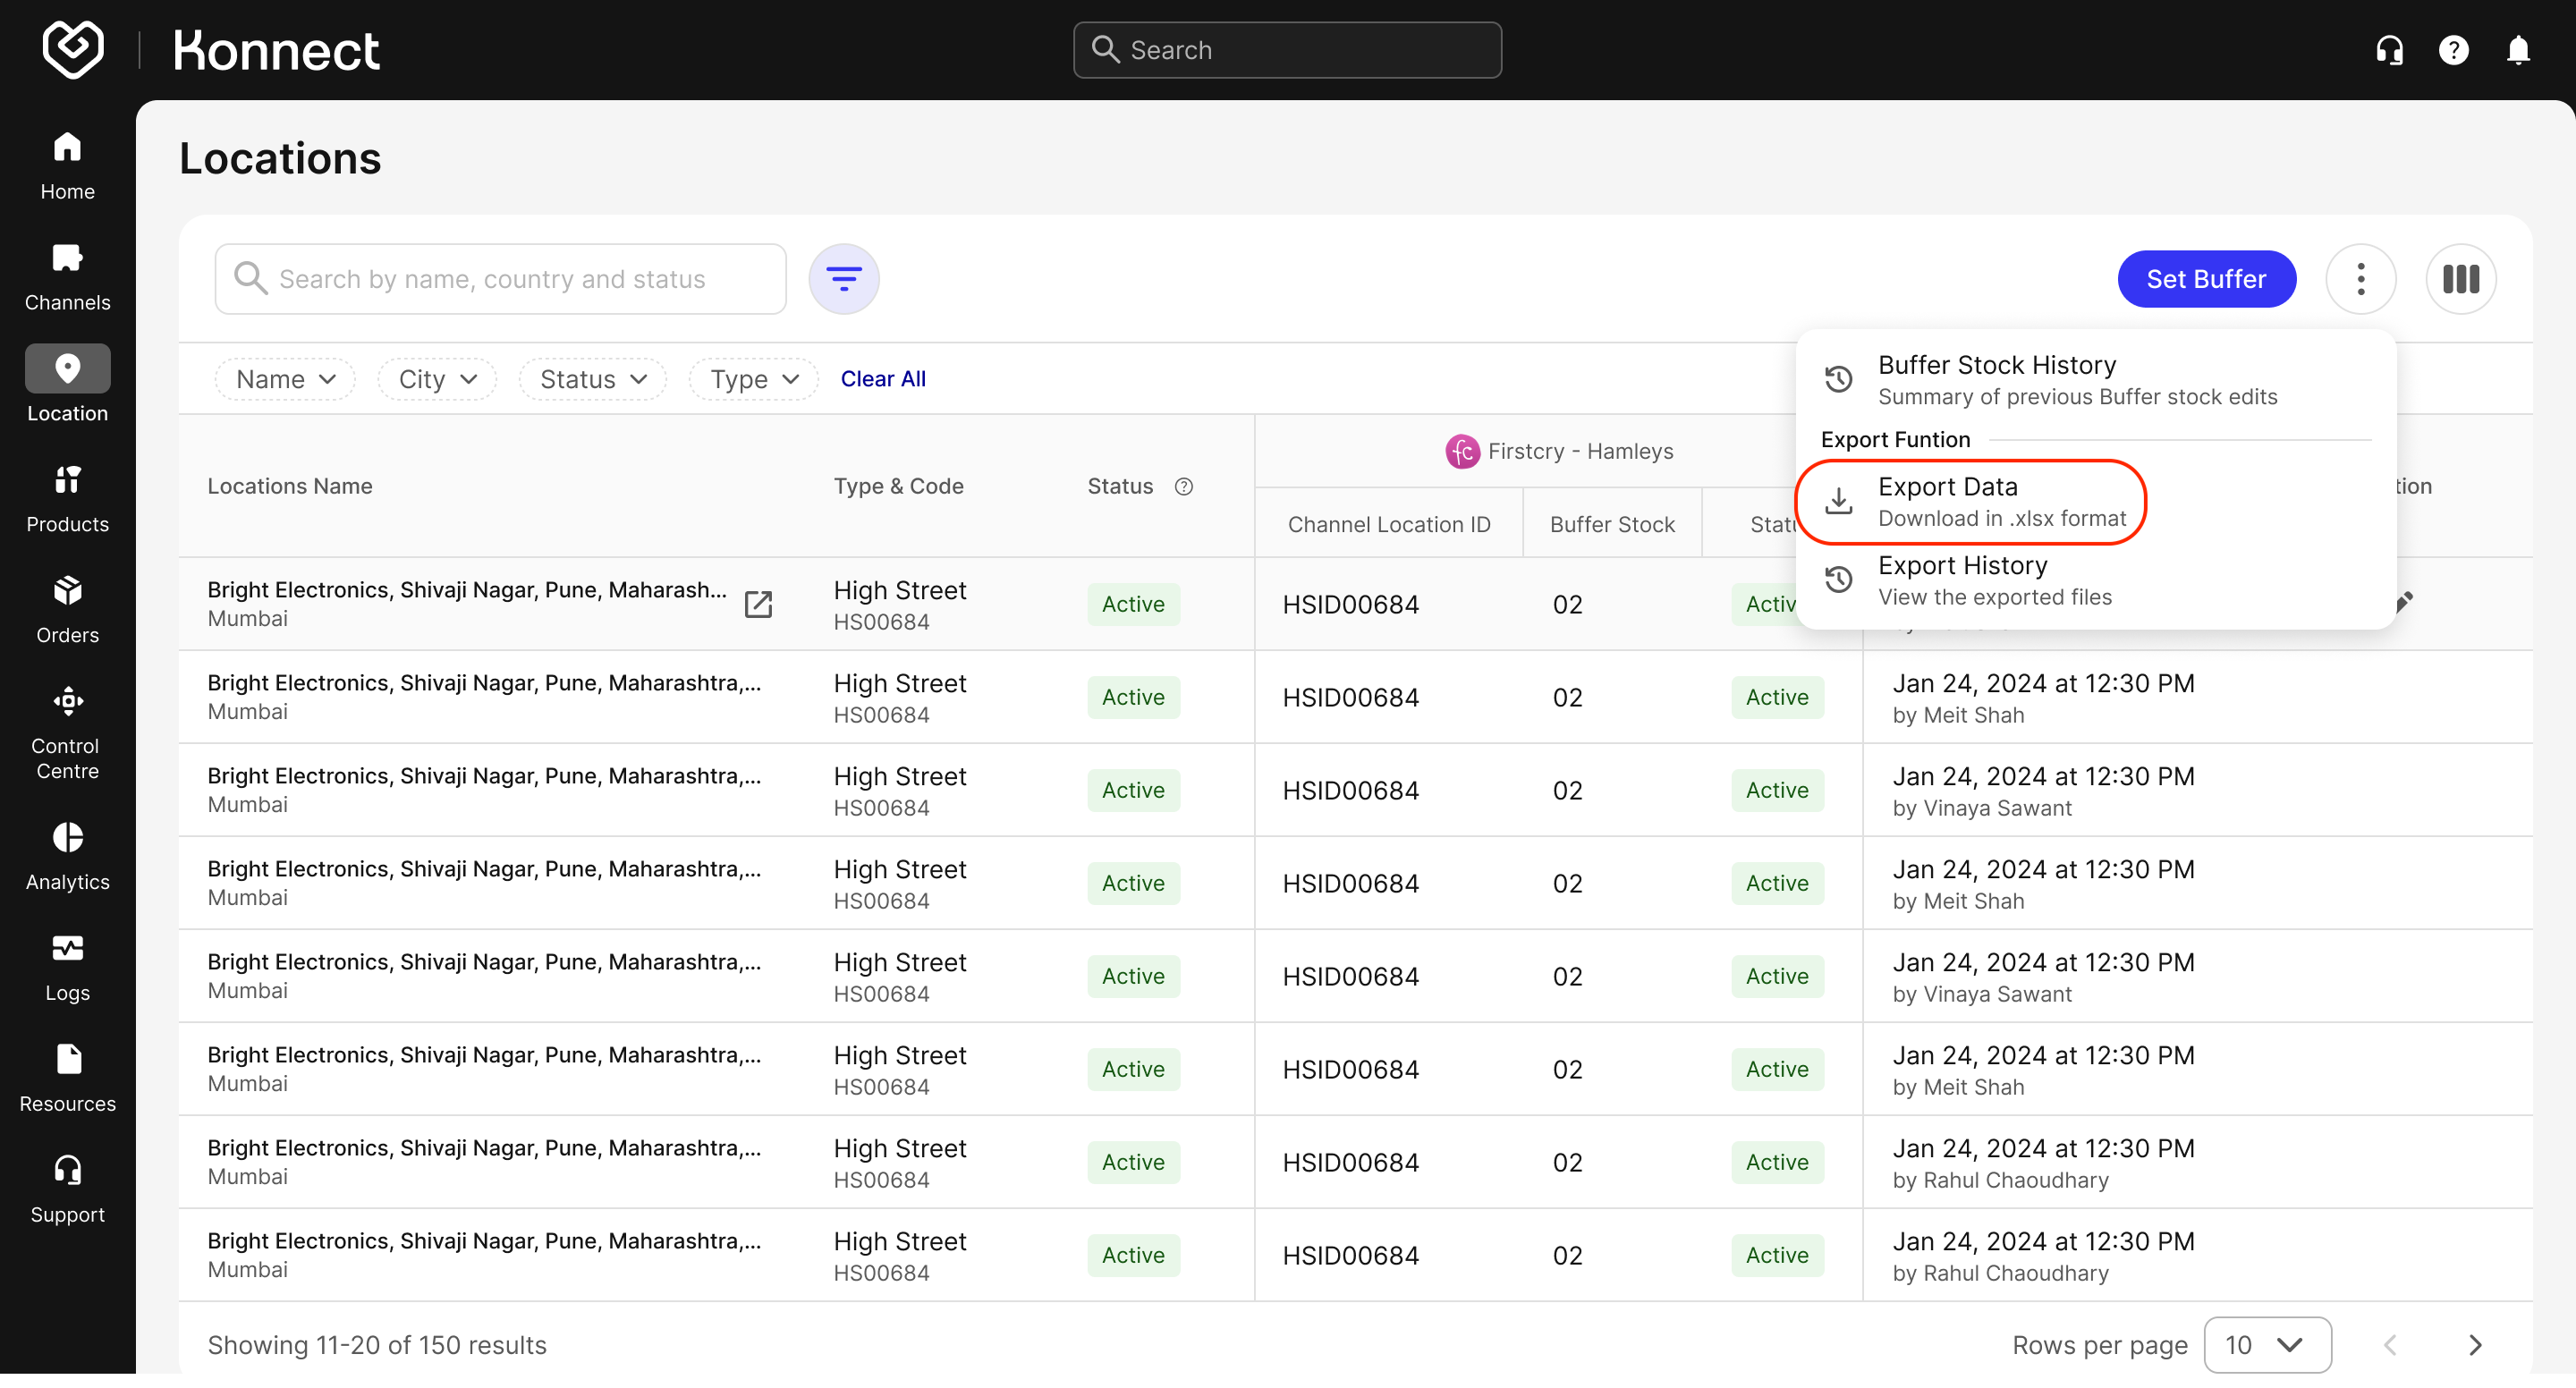2576x1388 pixels.
Task: Click the Firstcry channel logo
Action: [x=1462, y=452]
